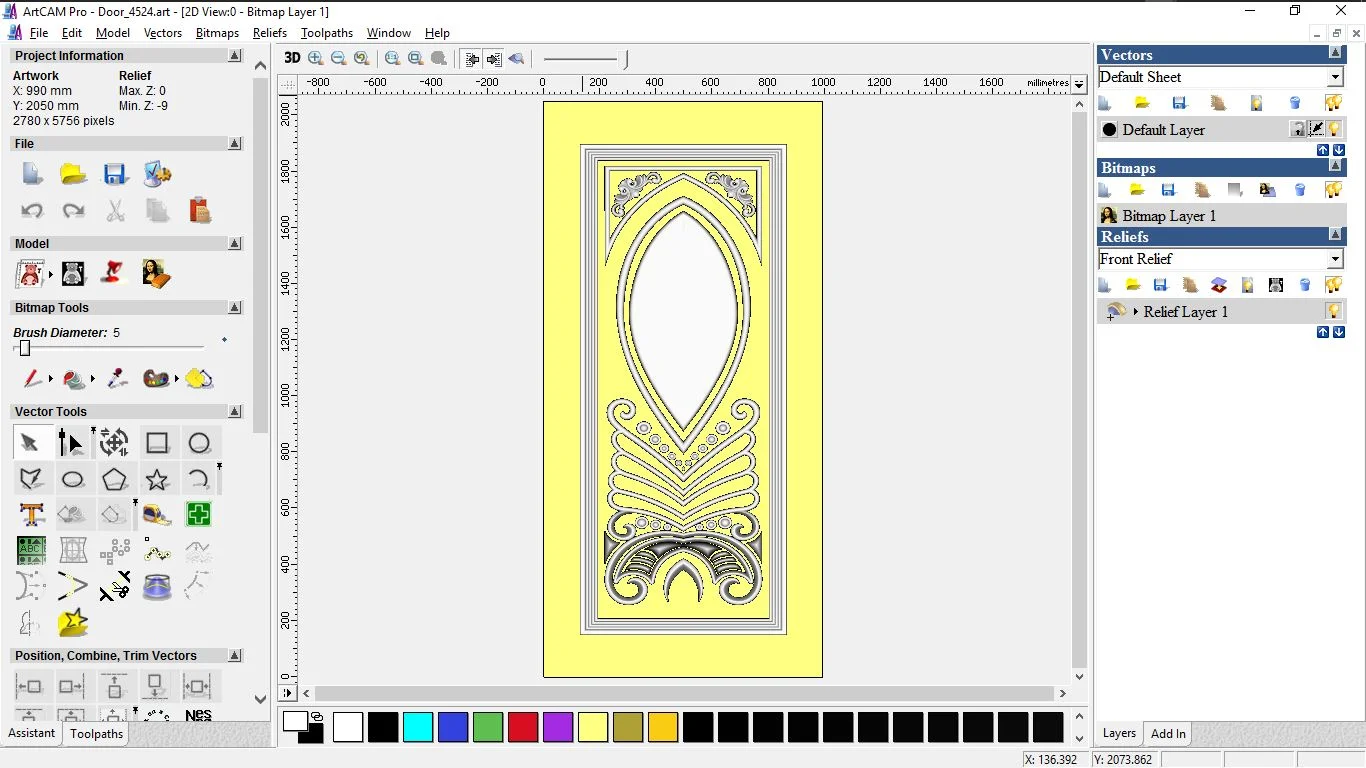
Task: Open the Default Sheet dropdown
Action: [1335, 77]
